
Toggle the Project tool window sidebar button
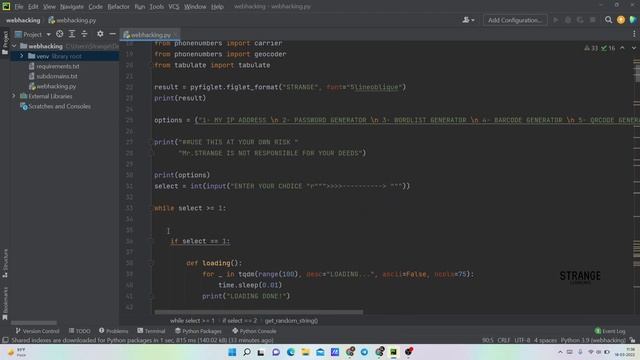coord(5,43)
